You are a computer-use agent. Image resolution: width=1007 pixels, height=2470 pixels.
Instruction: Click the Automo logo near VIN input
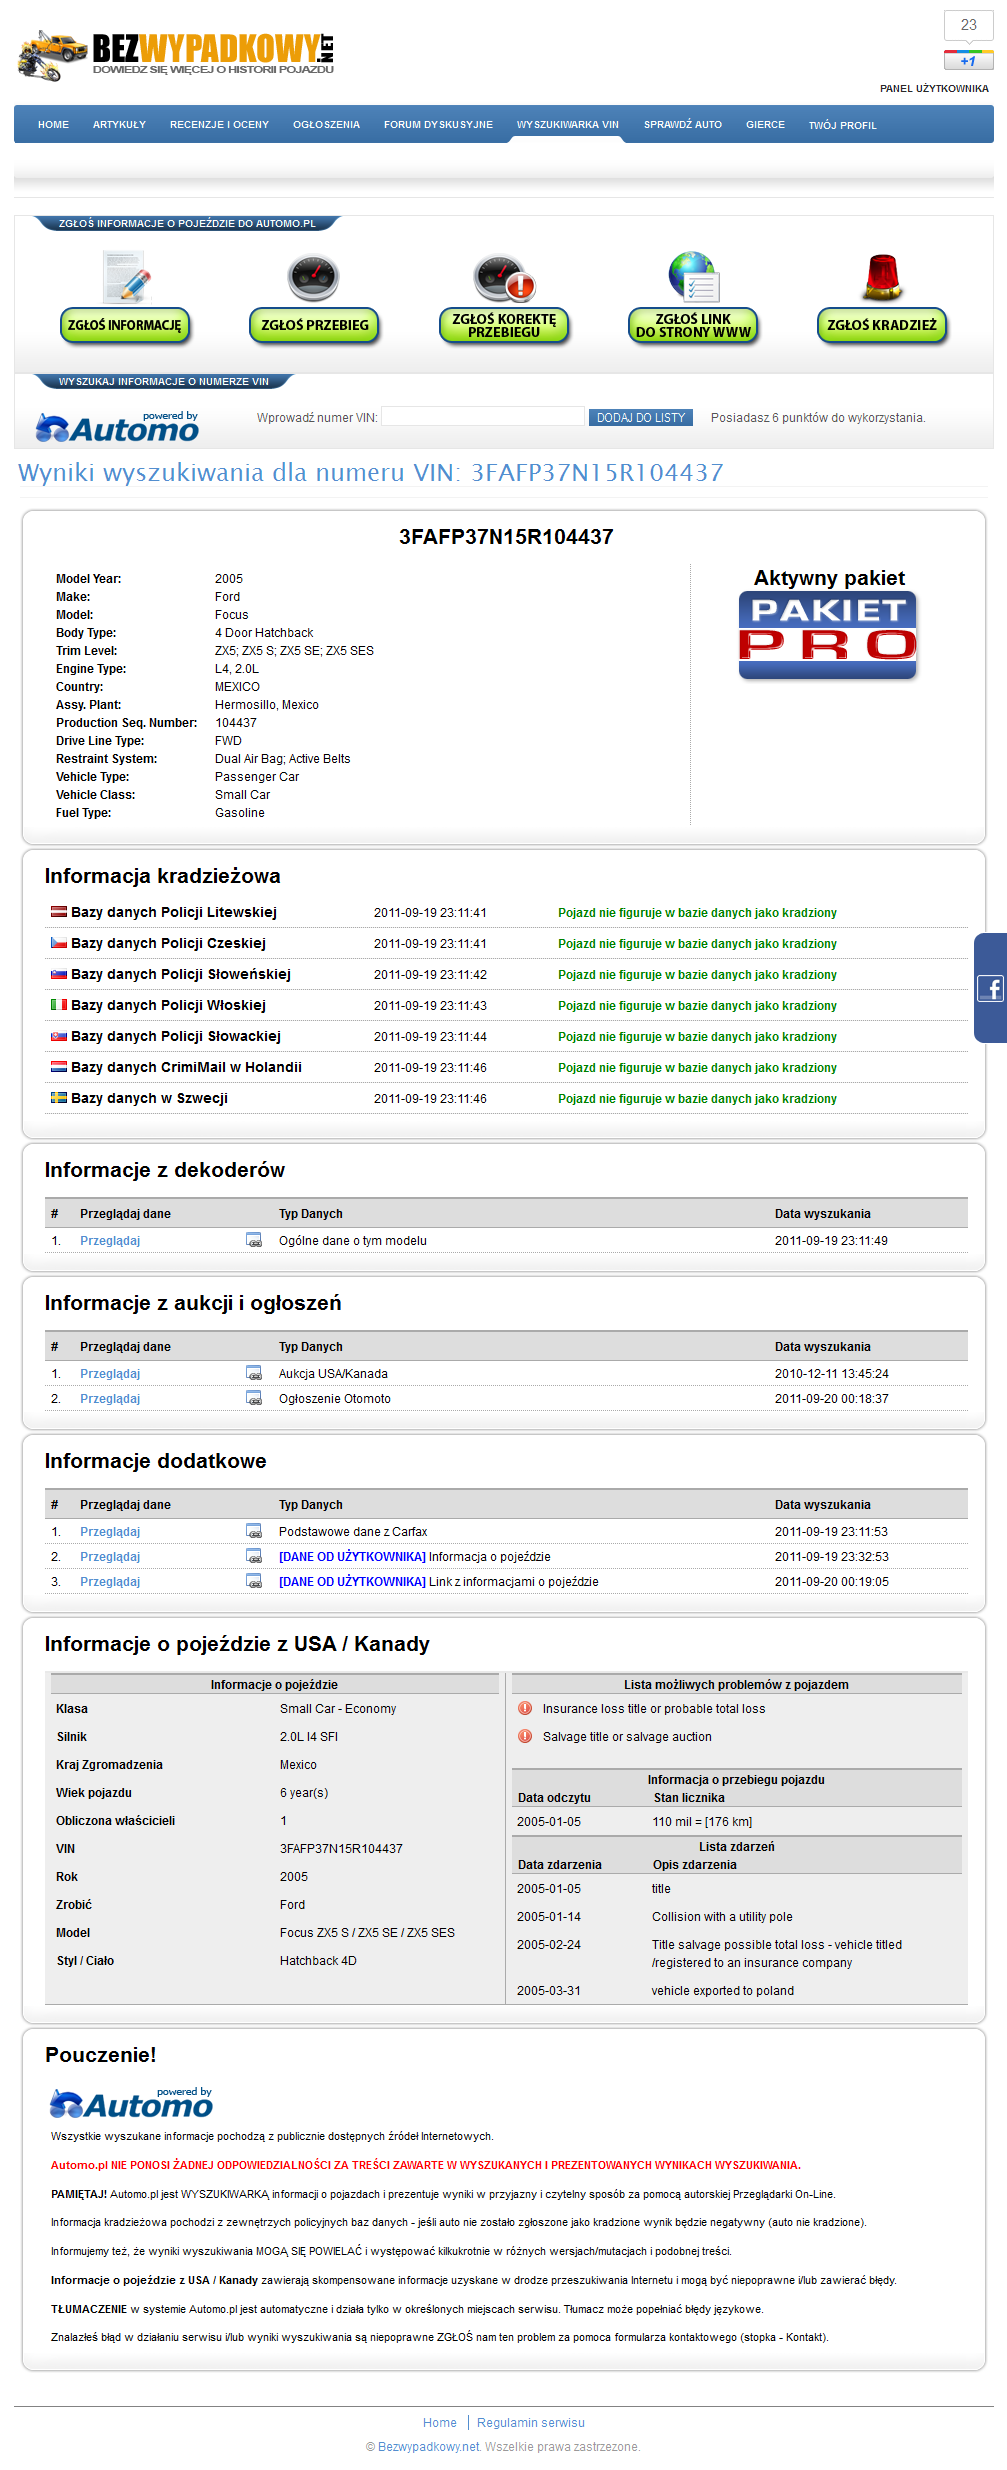coord(117,427)
